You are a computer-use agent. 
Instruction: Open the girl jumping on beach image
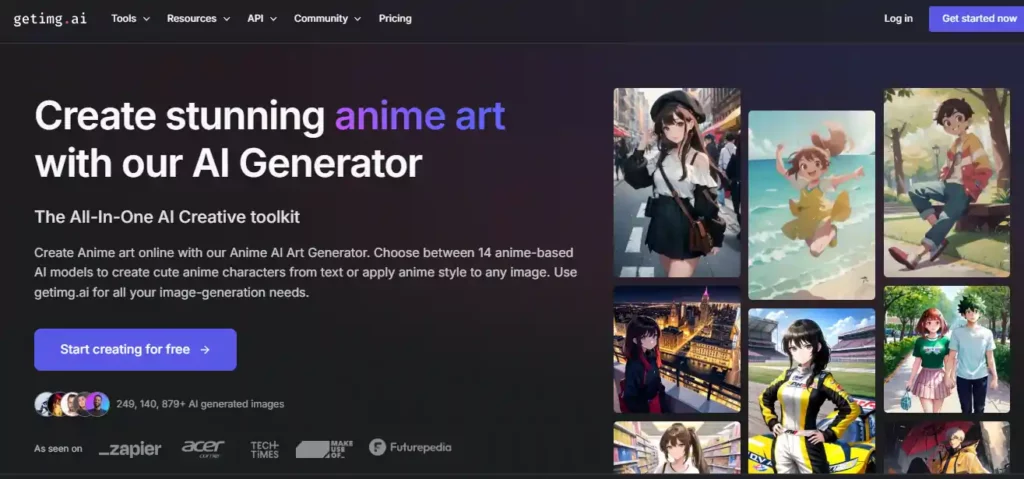[x=811, y=205]
